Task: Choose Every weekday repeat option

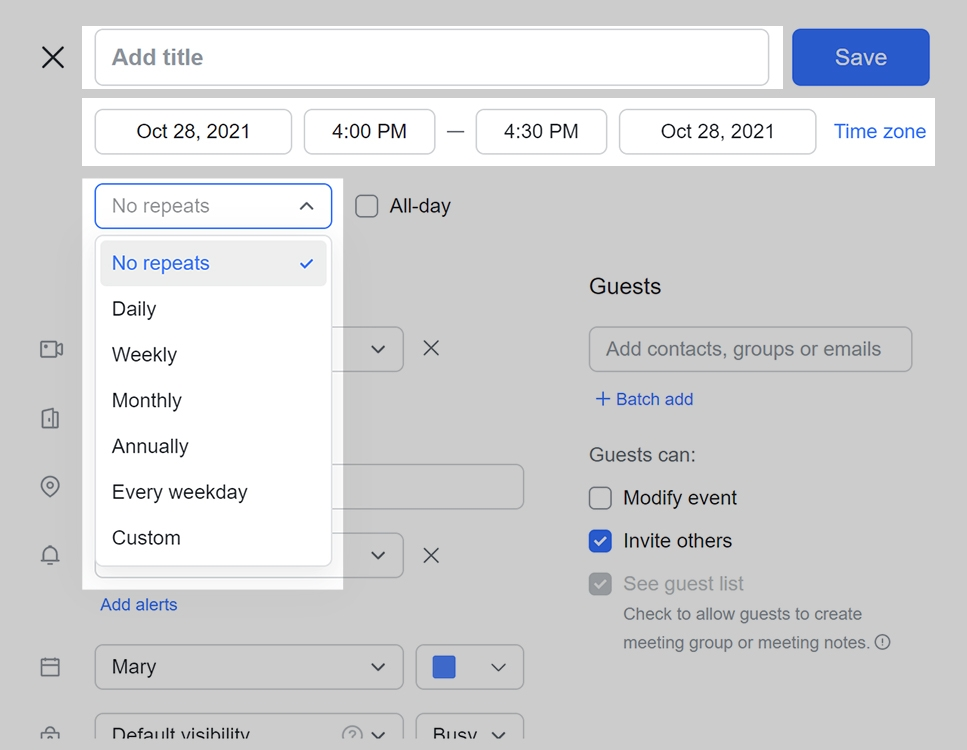Action: (x=179, y=492)
